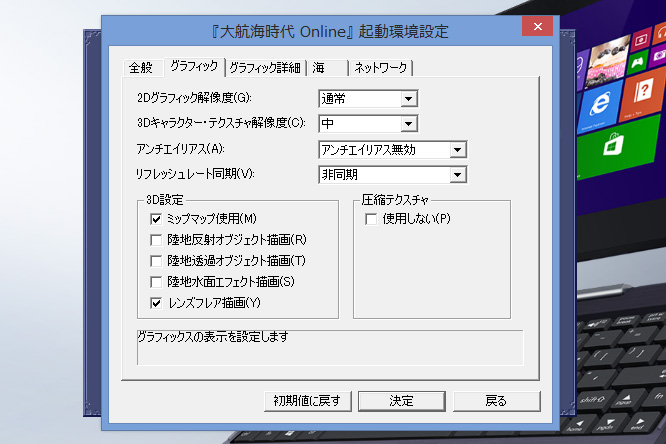
Task: Click green Store tile on laptop screen
Action: 615,147
